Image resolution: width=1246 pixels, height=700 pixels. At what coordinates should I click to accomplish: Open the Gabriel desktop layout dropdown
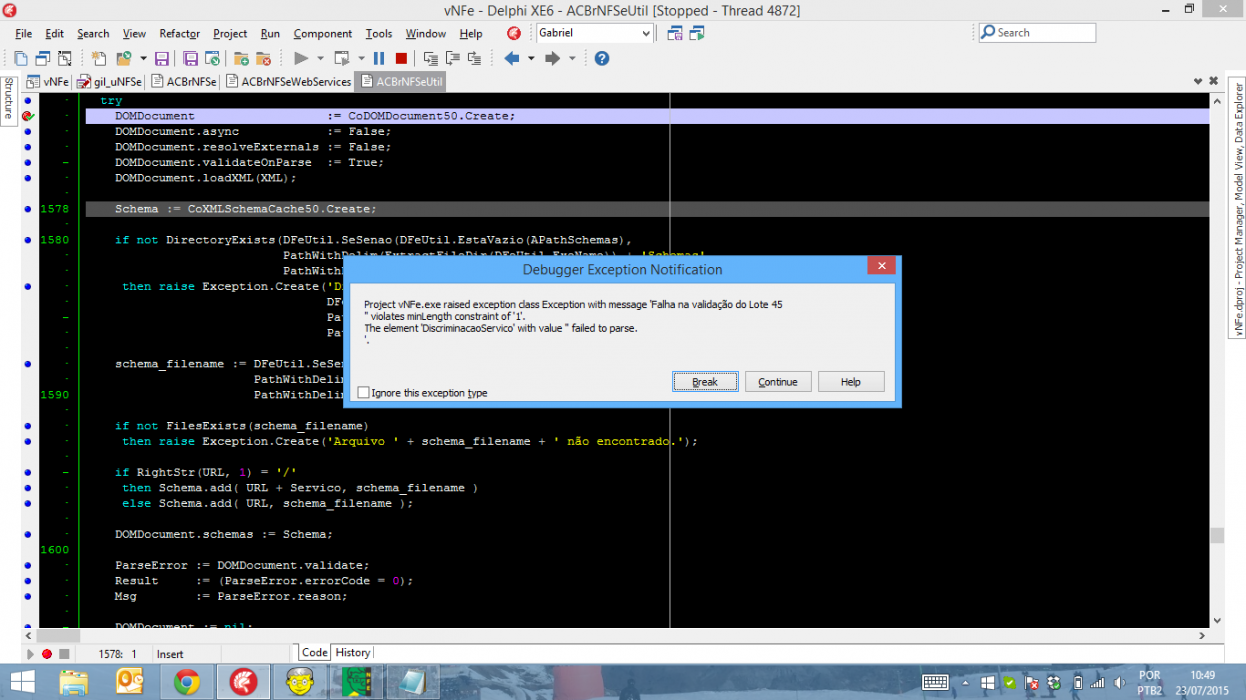tap(645, 33)
